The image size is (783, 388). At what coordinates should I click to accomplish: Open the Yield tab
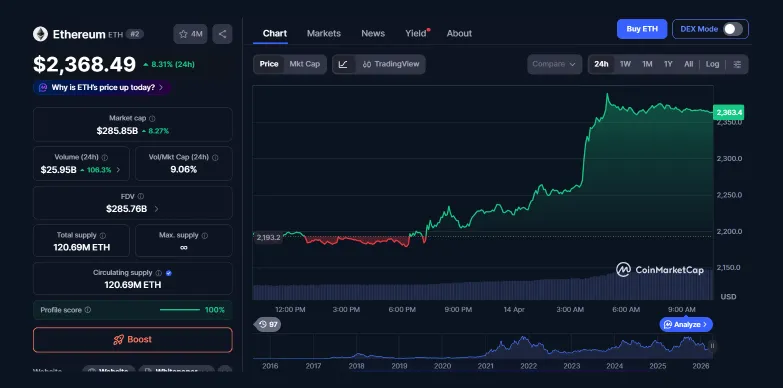pyautogui.click(x=416, y=33)
